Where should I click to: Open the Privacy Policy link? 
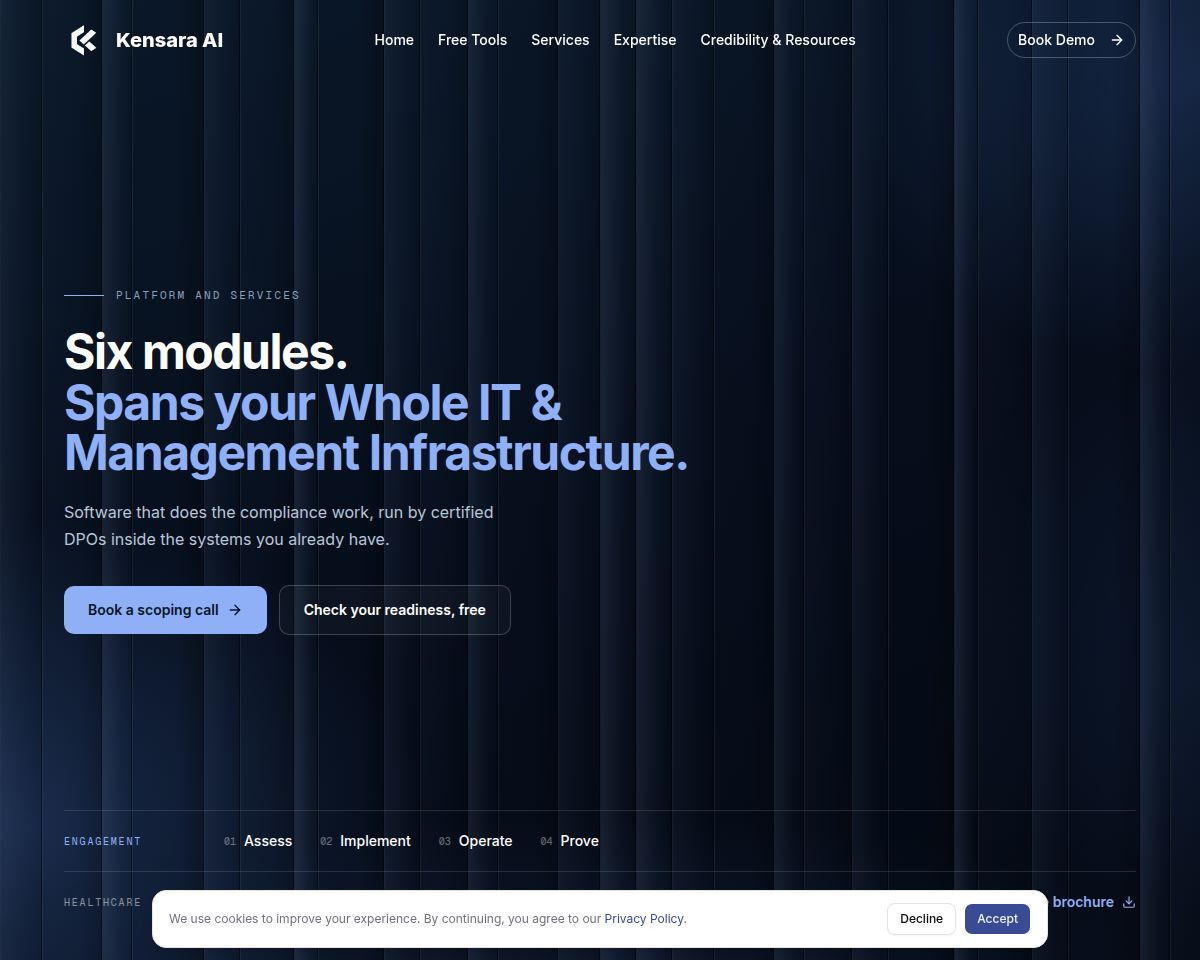[644, 919]
